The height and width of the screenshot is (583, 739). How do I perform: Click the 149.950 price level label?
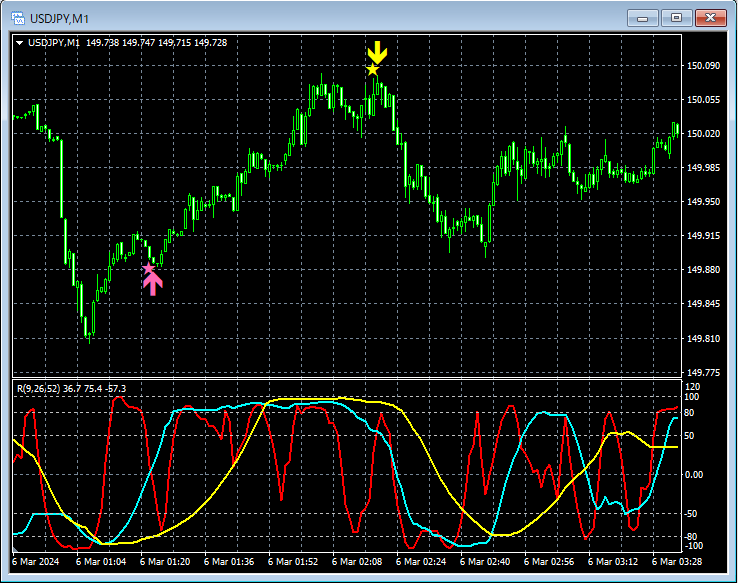pos(703,202)
